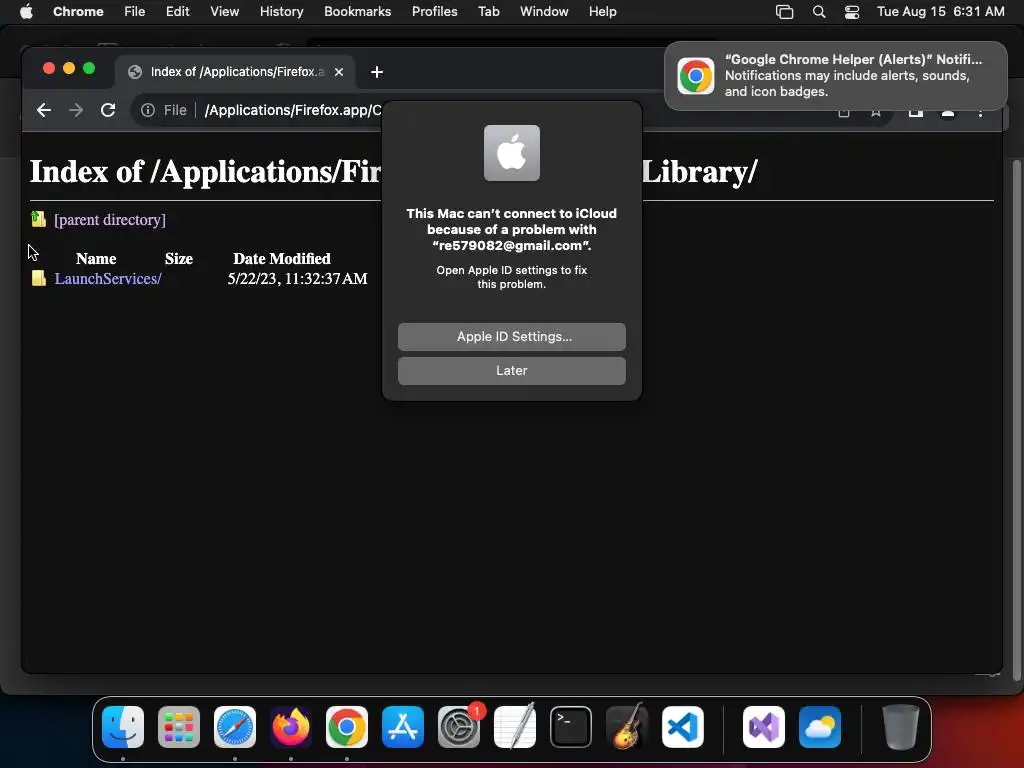Click the Google Chrome Helper notification banner
Viewport: 1024px width, 768px height.
click(836, 76)
